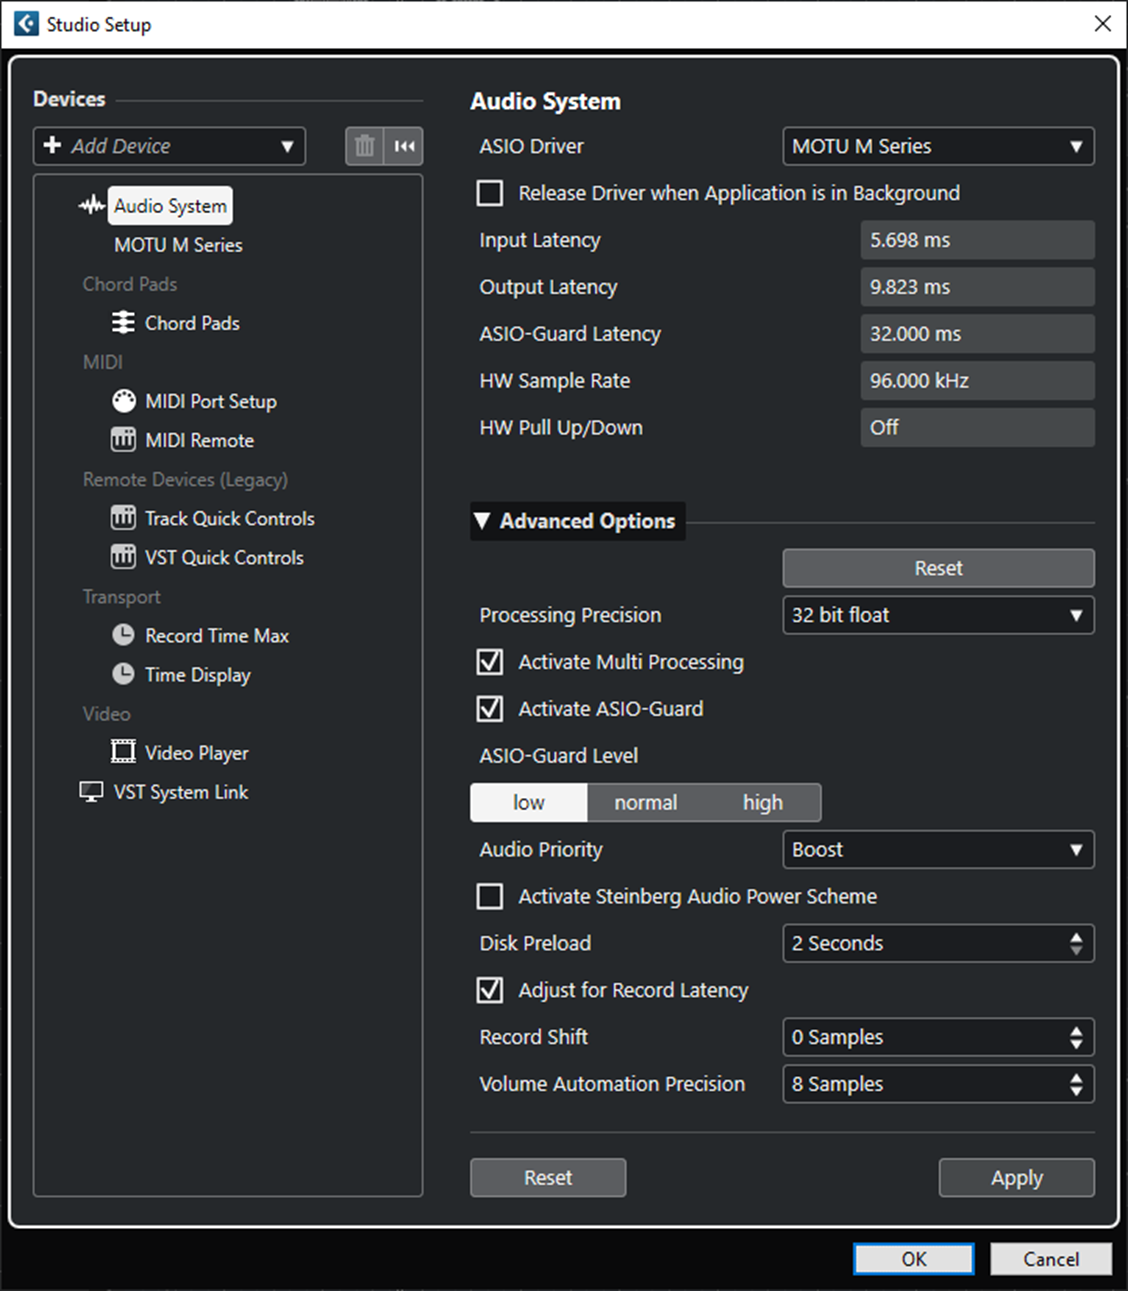Screen dimensions: 1128x1291
Task: Click the Record Shift stepper arrows
Action: pyautogui.click(x=1076, y=1037)
